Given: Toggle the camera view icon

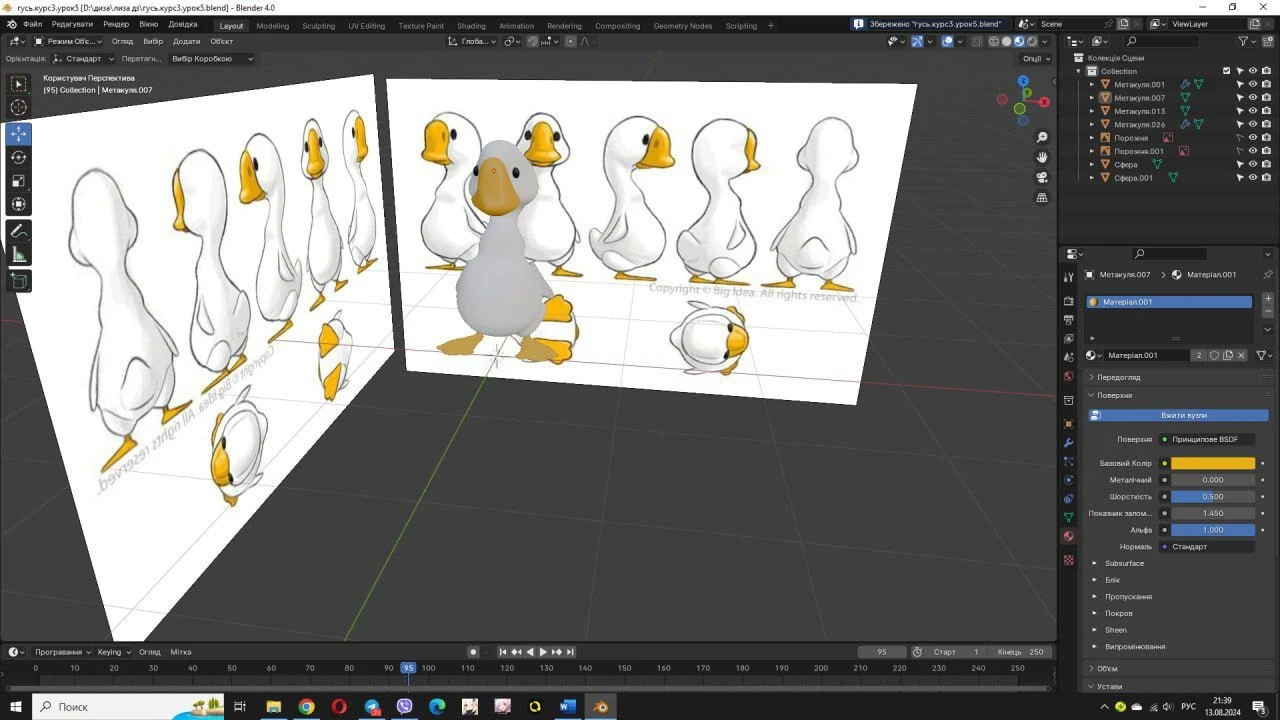Looking at the screenshot, I should coord(1042,177).
